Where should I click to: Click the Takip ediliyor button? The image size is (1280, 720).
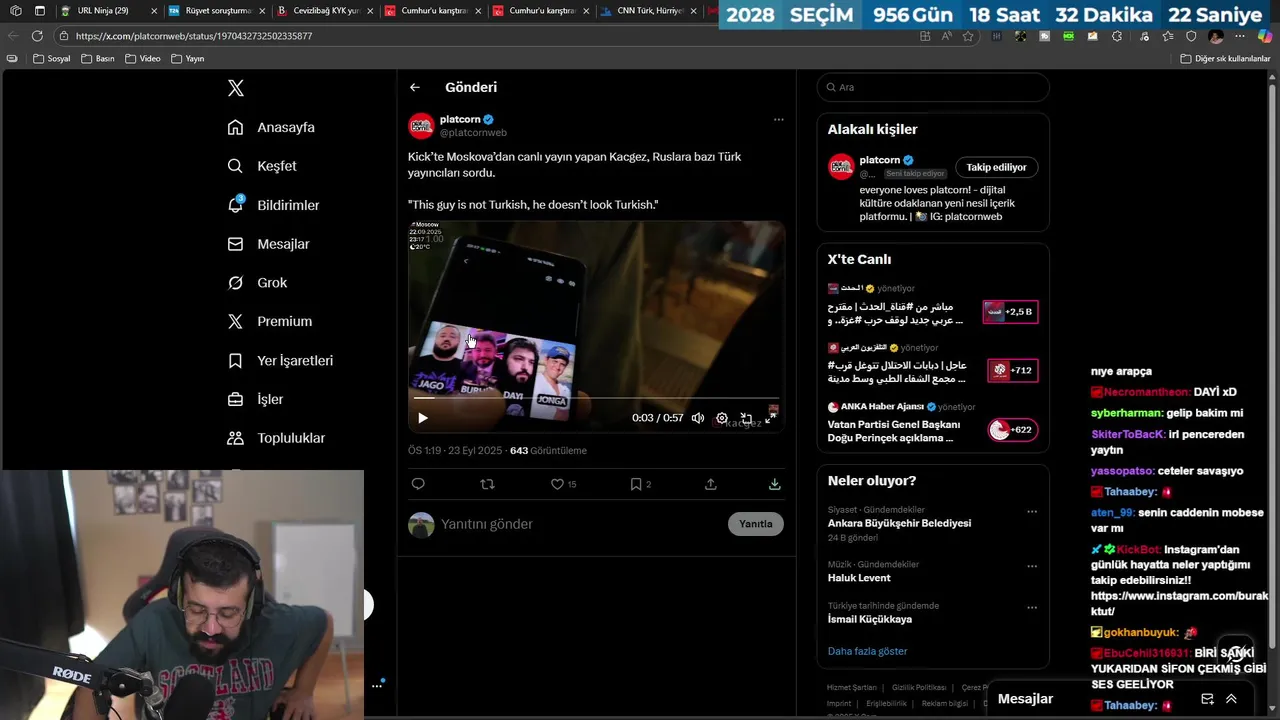[996, 167]
